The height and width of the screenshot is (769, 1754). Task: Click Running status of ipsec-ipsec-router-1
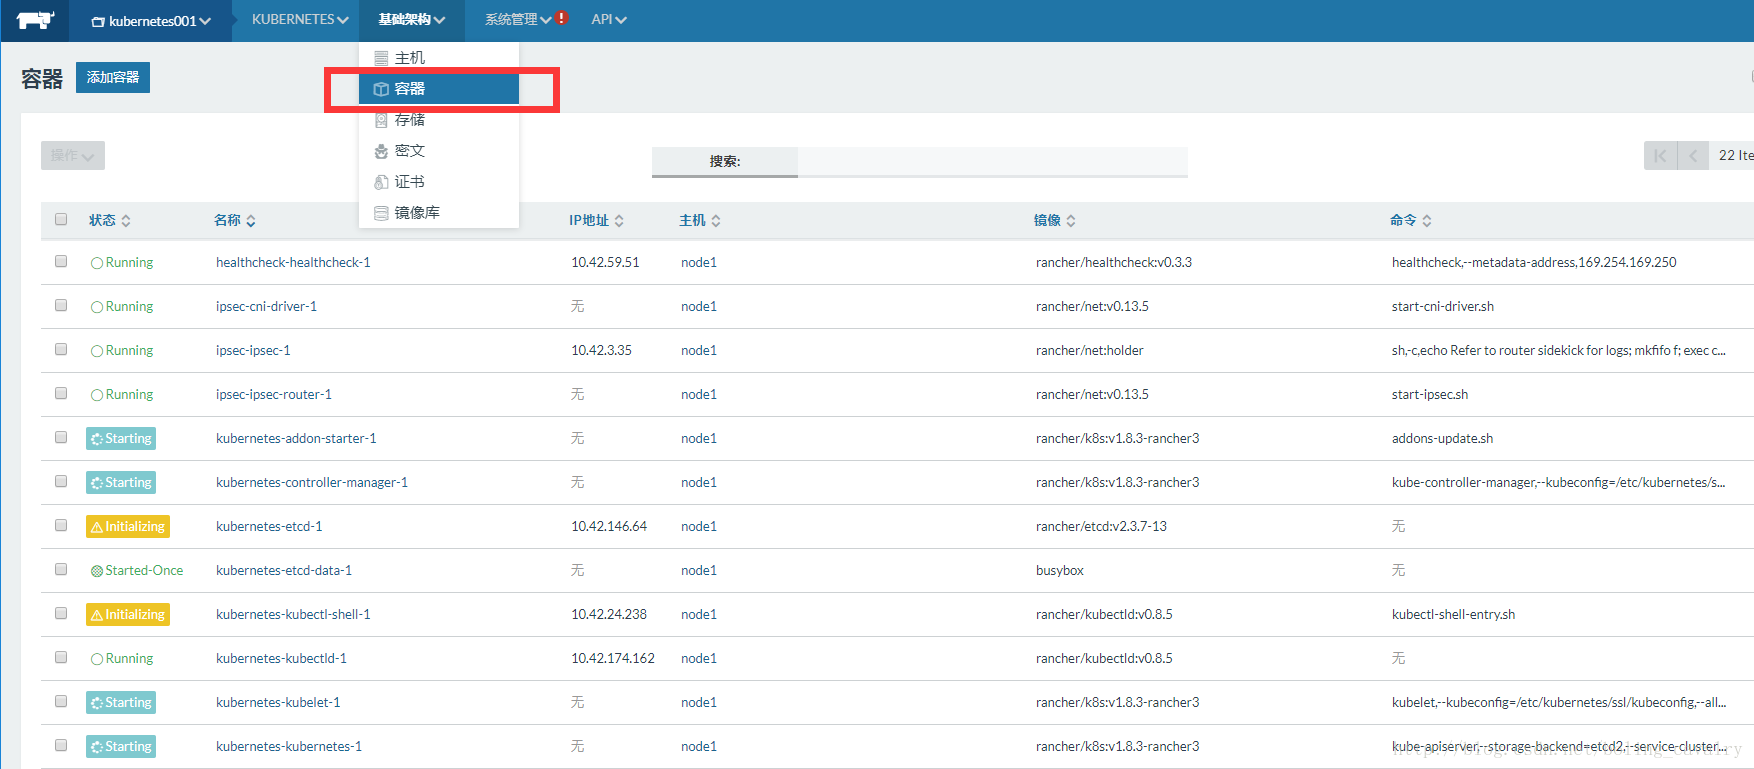point(122,394)
